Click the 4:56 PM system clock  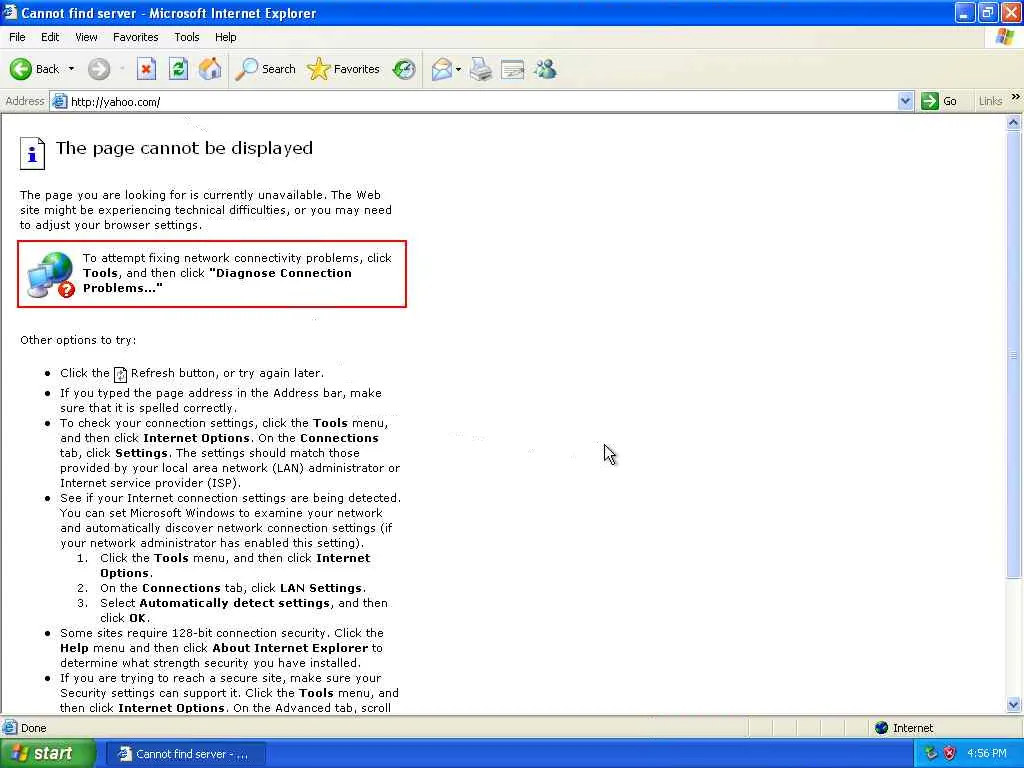point(987,754)
